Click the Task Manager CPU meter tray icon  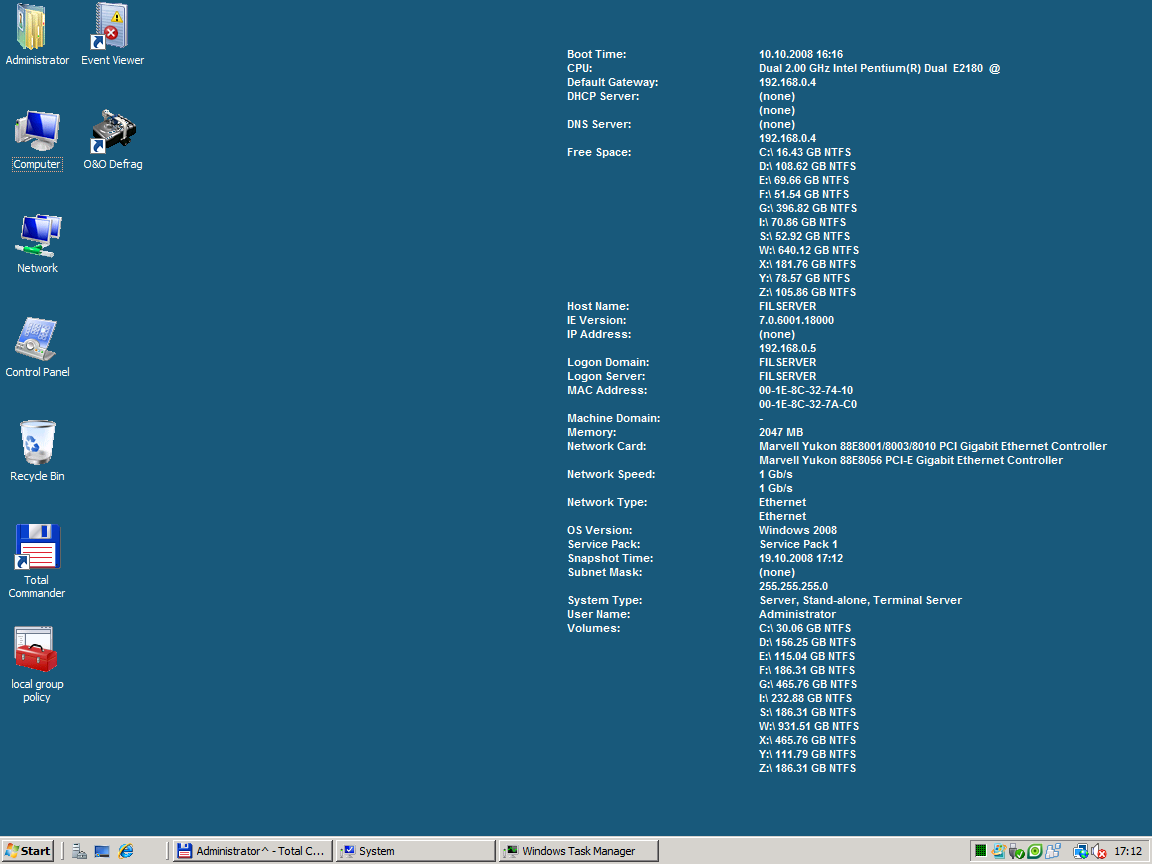click(980, 851)
